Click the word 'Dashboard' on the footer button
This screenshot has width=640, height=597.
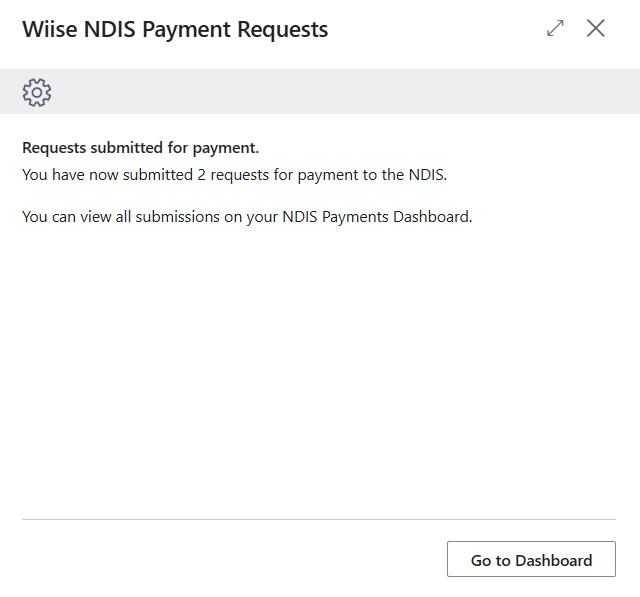tap(553, 560)
